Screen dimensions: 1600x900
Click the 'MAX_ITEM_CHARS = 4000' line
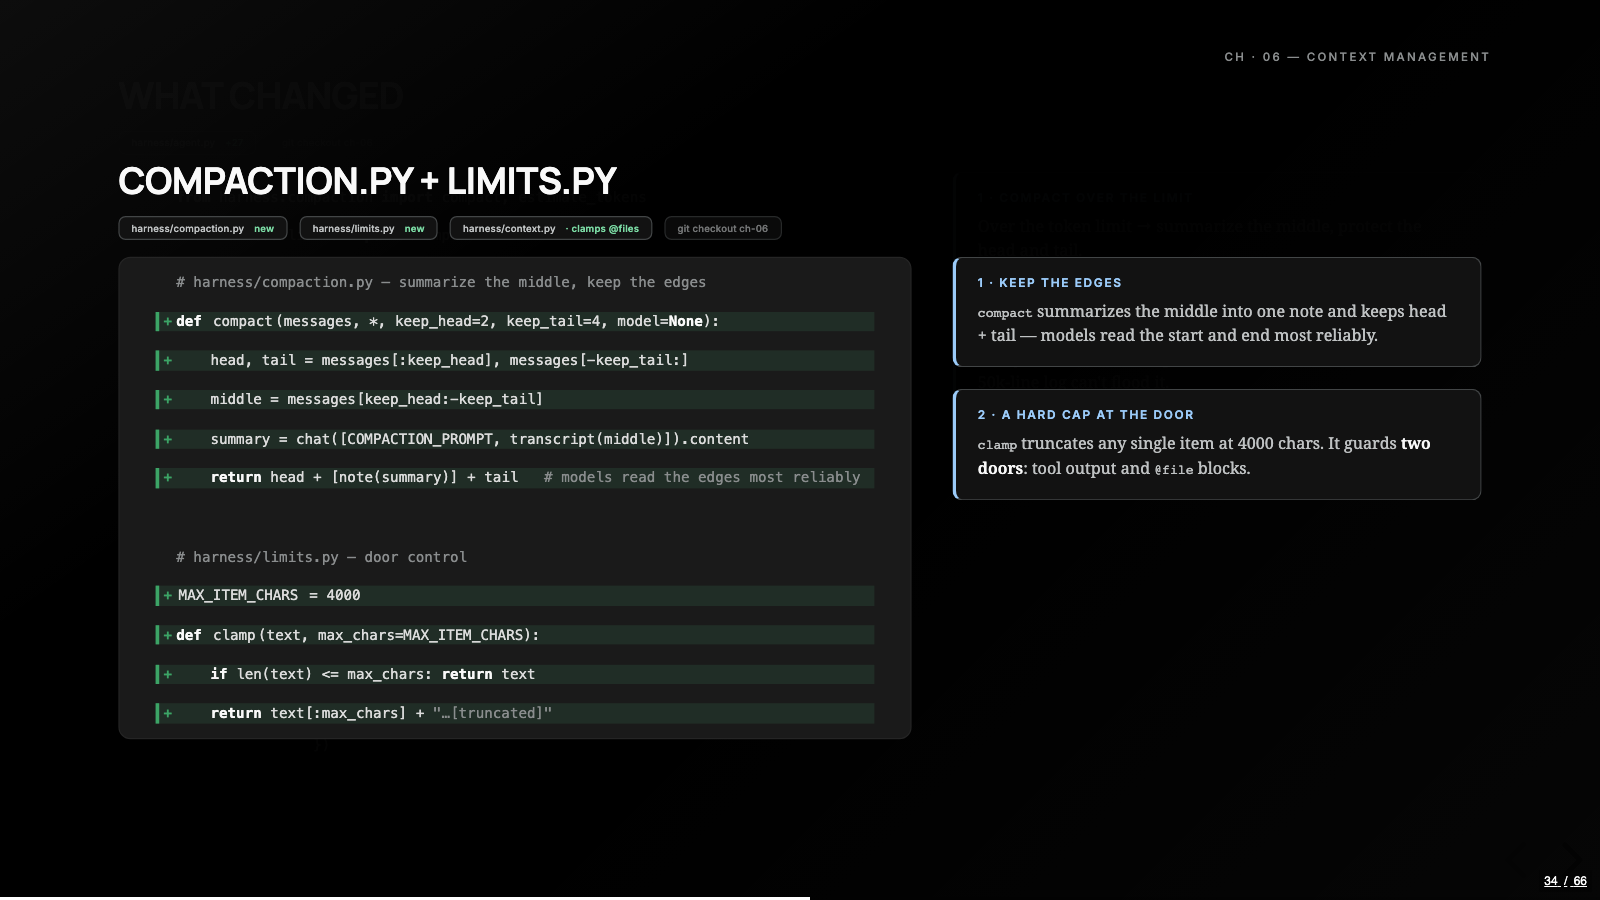coord(515,595)
